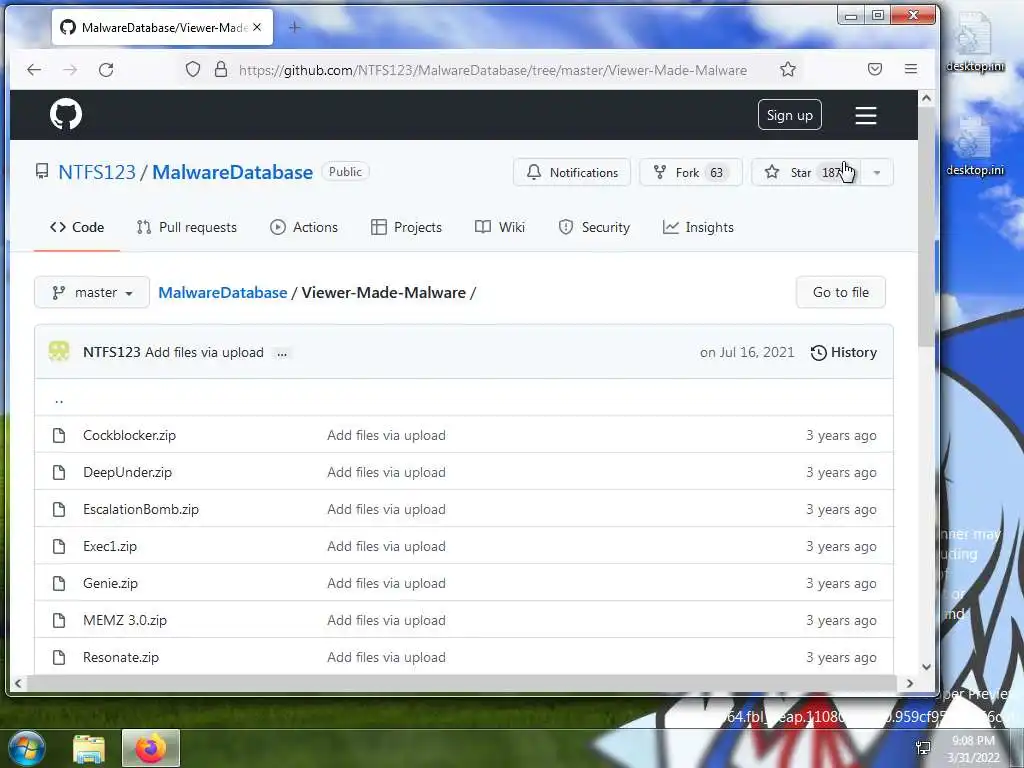1024x768 pixels.
Task: Open the Insights tab
Action: [698, 227]
